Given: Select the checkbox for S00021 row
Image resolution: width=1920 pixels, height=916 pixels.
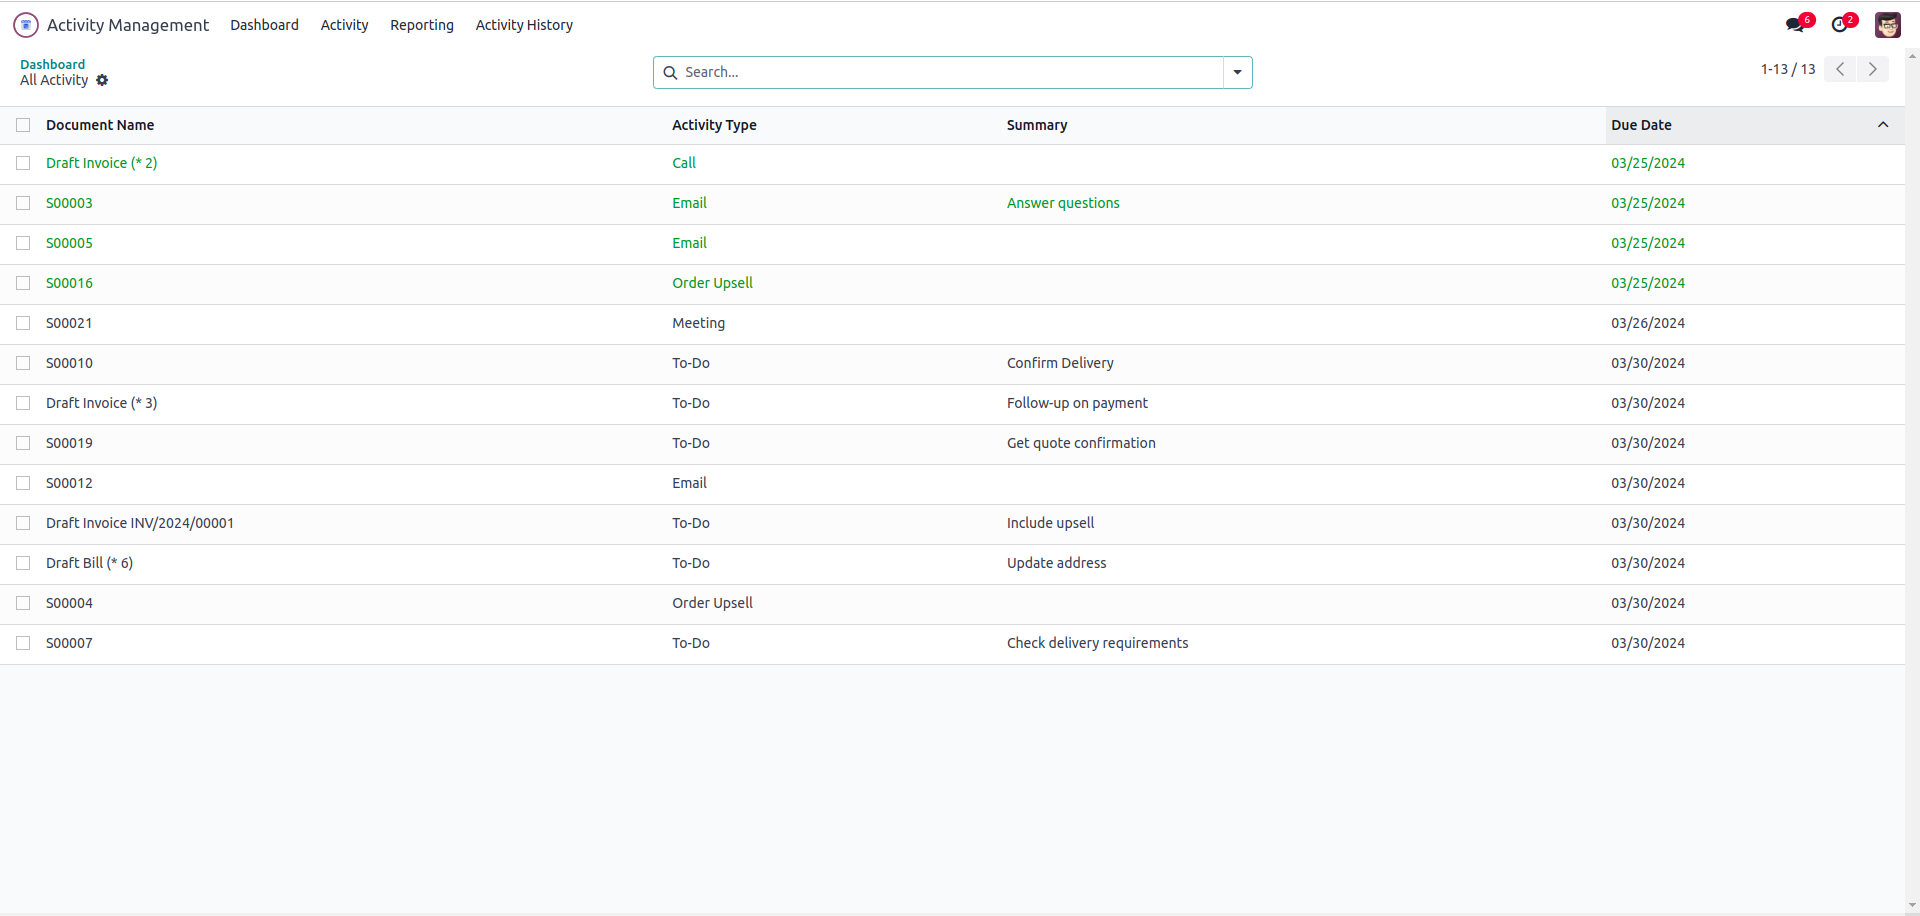Looking at the screenshot, I should coord(23,323).
